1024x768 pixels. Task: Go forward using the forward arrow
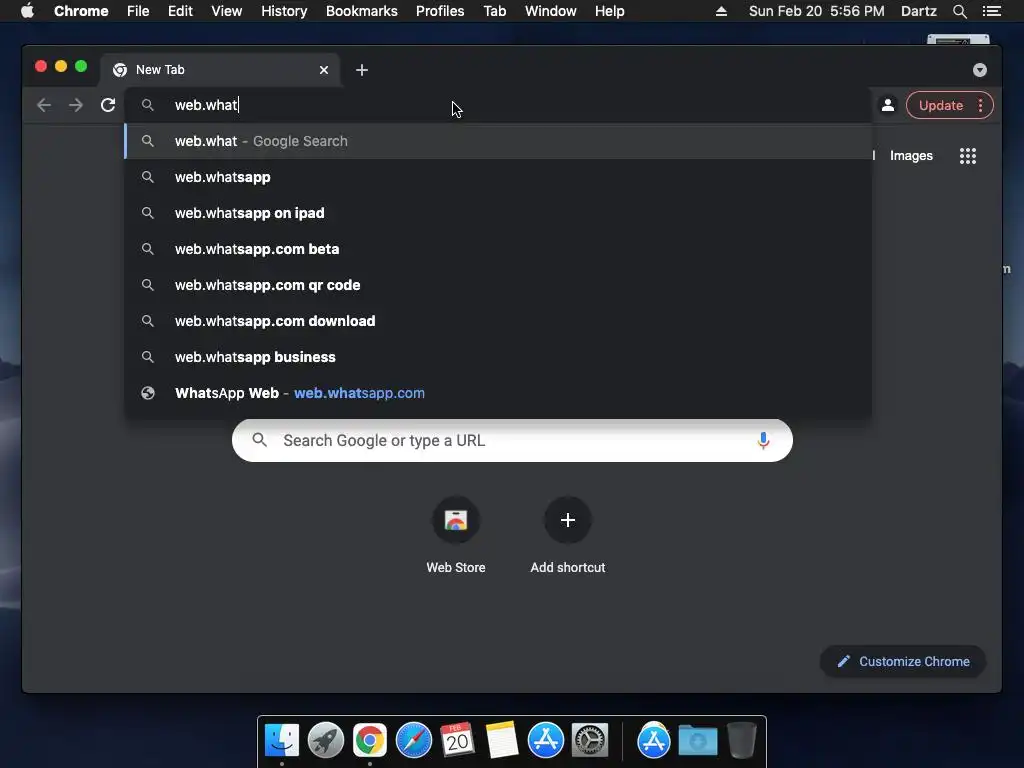(x=76, y=105)
